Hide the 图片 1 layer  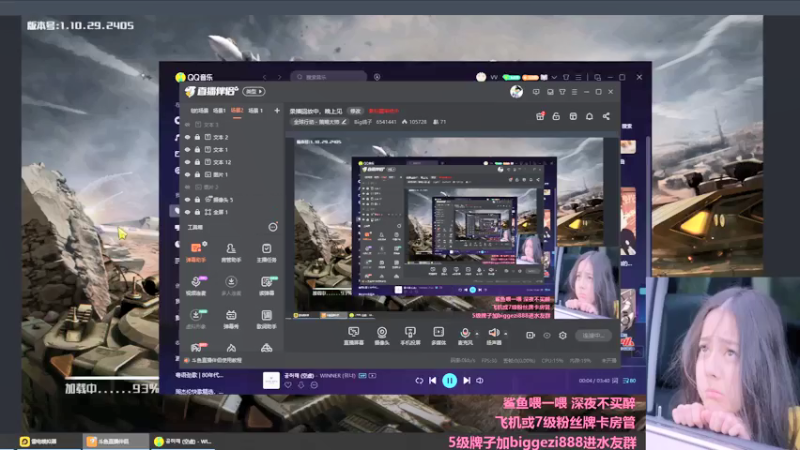pyautogui.click(x=188, y=174)
